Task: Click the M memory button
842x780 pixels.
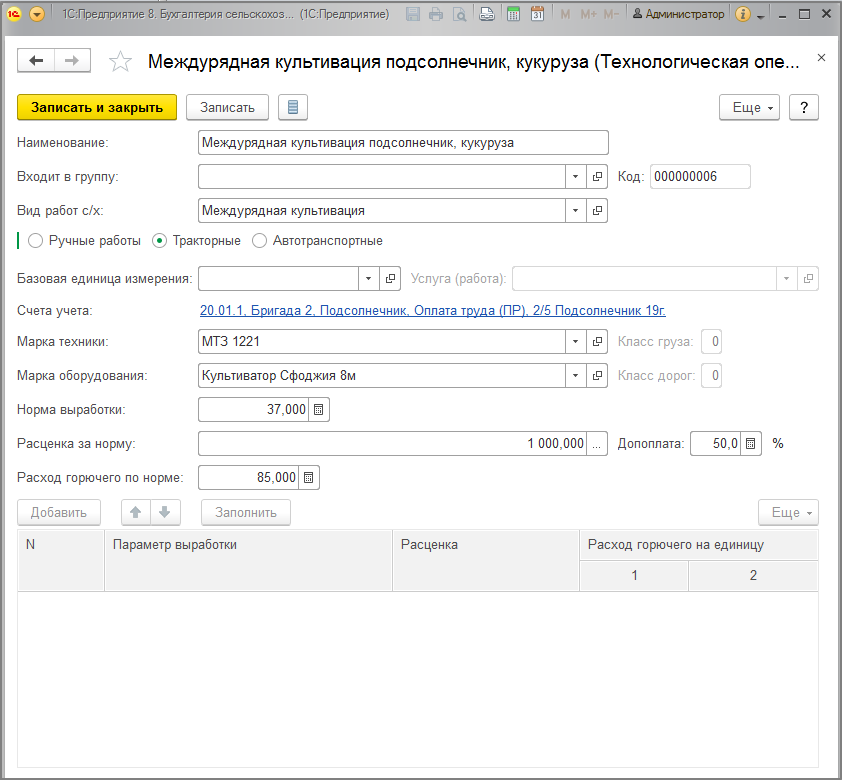Action: 565,14
